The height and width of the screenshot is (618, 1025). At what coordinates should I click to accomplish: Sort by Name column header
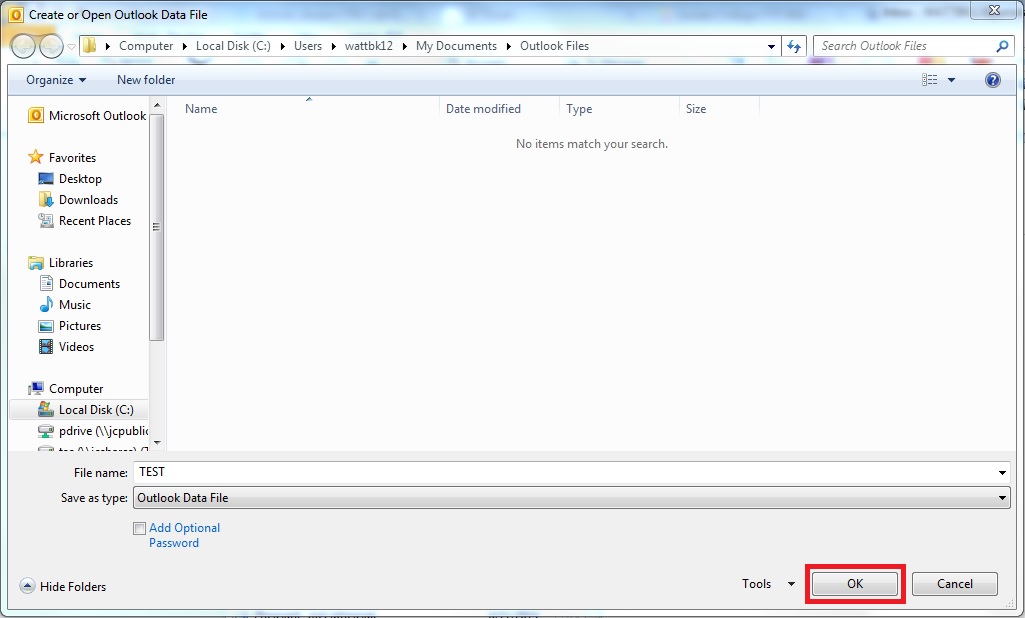coord(309,109)
